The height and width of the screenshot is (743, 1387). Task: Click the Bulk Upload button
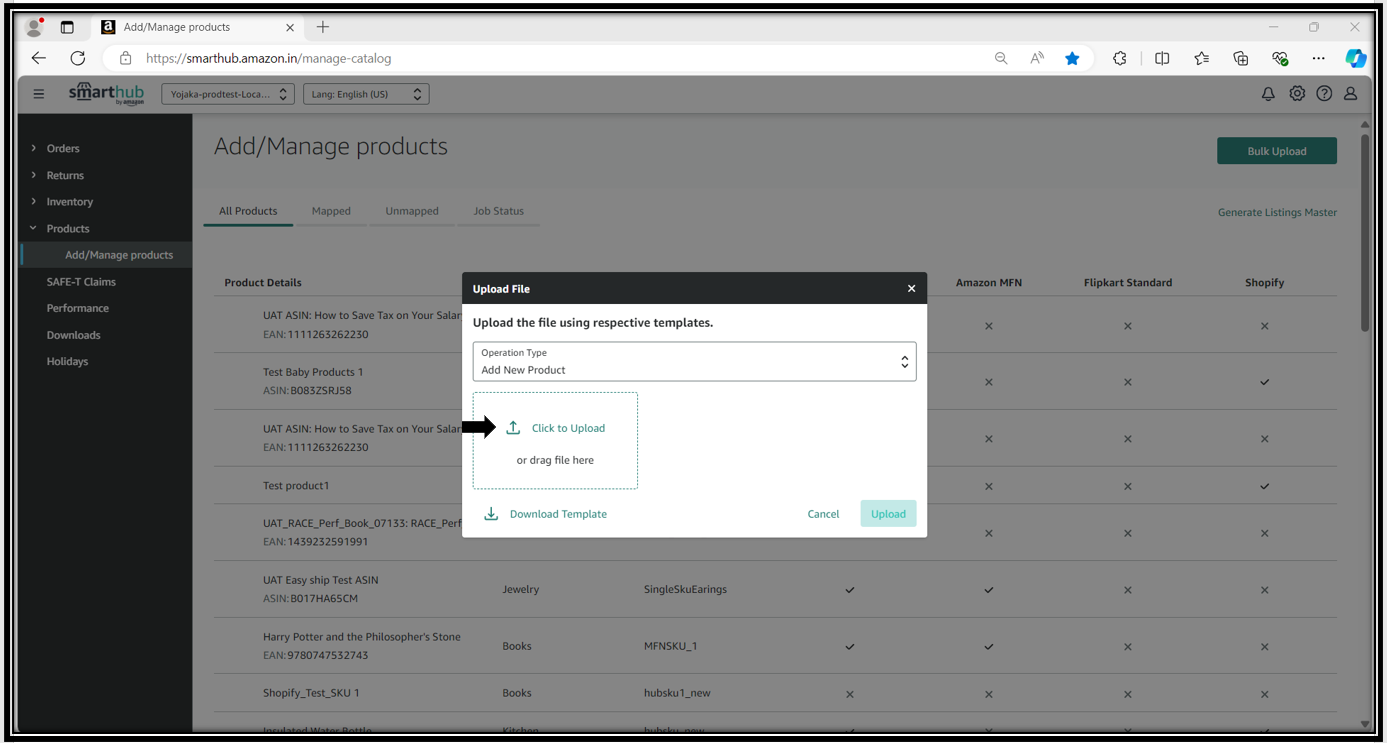pyautogui.click(x=1277, y=151)
